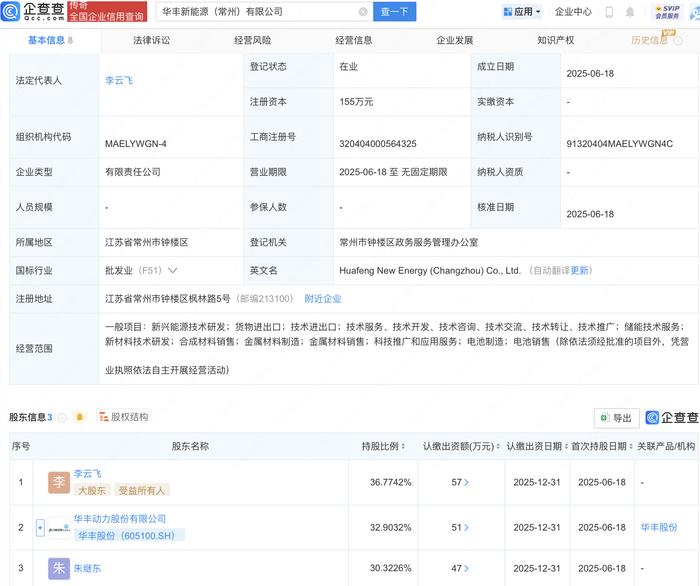Image resolution: width=700 pixels, height=586 pixels.
Task: Expand the 华丰动力股份有限公司 row plus icon
Action: coord(40,528)
